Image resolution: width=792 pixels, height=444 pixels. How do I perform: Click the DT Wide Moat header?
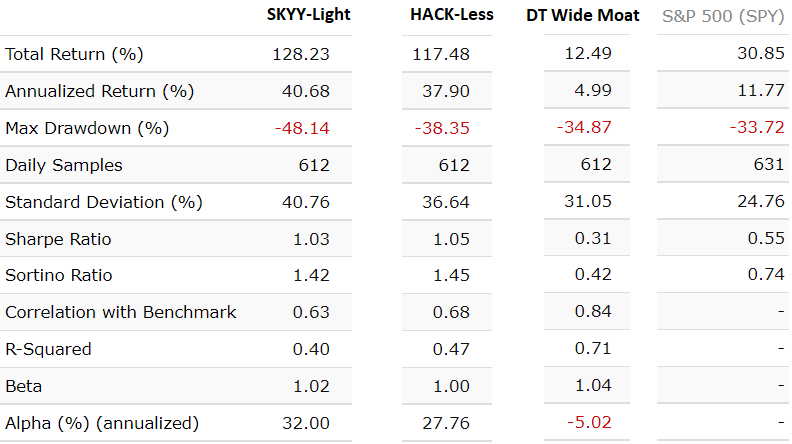(x=582, y=15)
